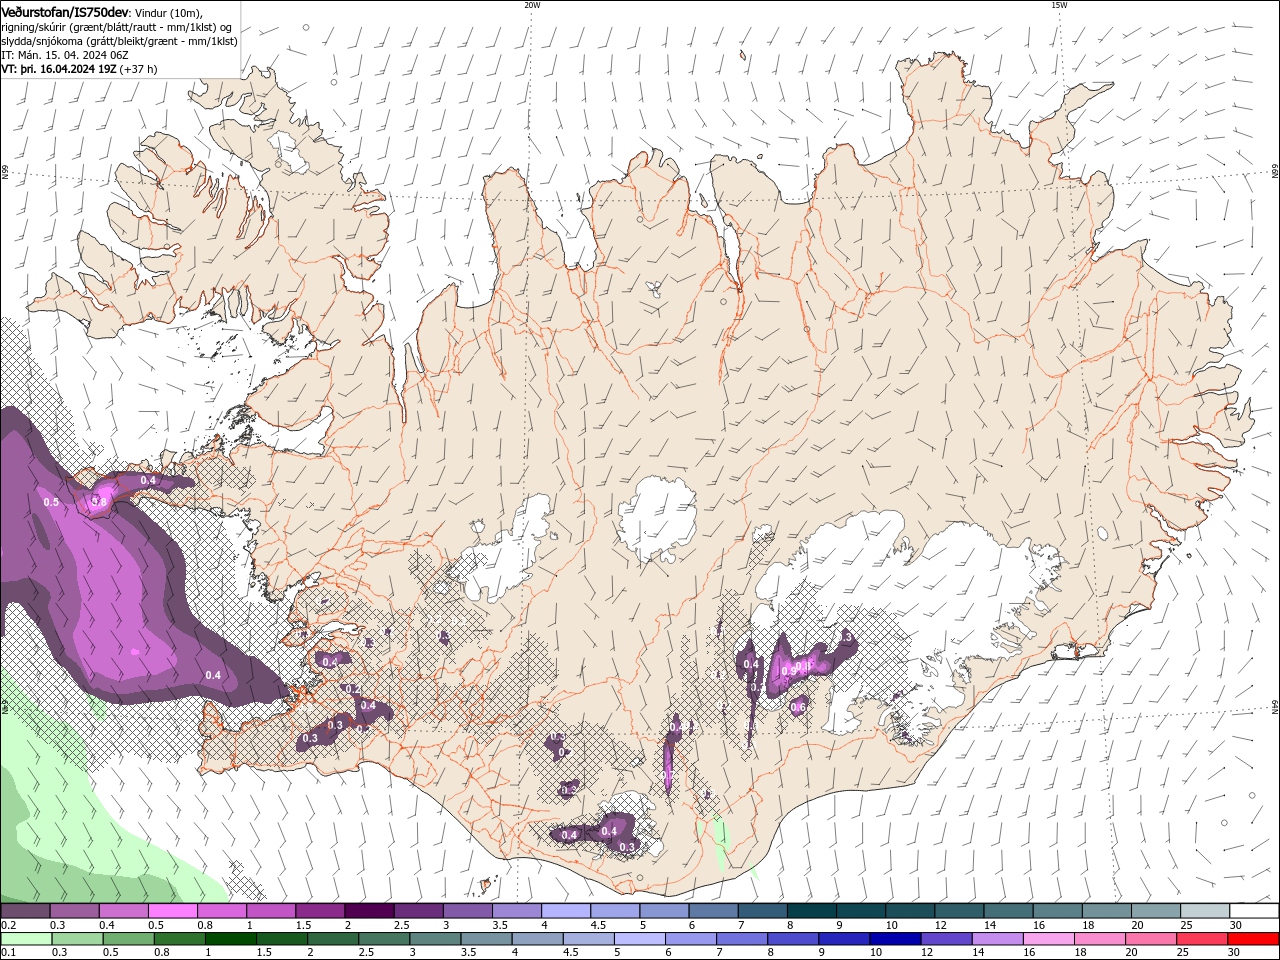This screenshot has width=1280, height=960.
Task: Click the 'rigning/skúrir' legend description line
Action: point(117,27)
